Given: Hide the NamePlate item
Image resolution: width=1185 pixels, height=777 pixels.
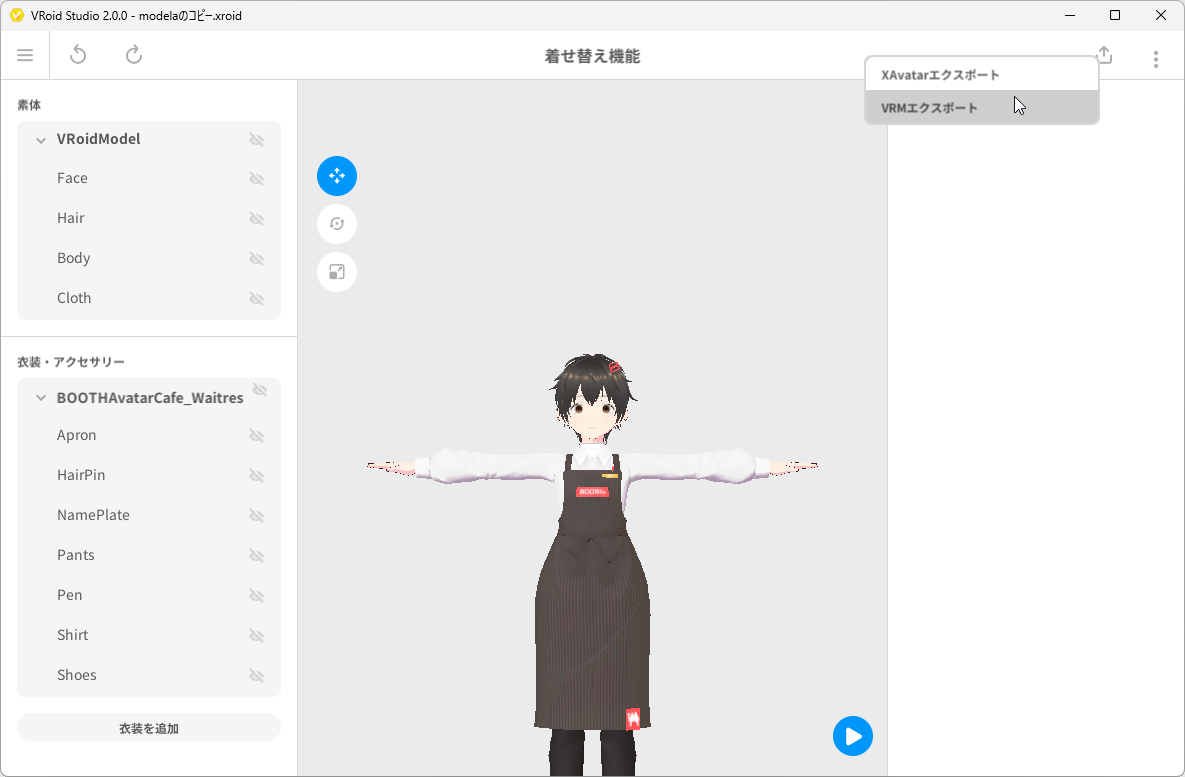Looking at the screenshot, I should (257, 515).
